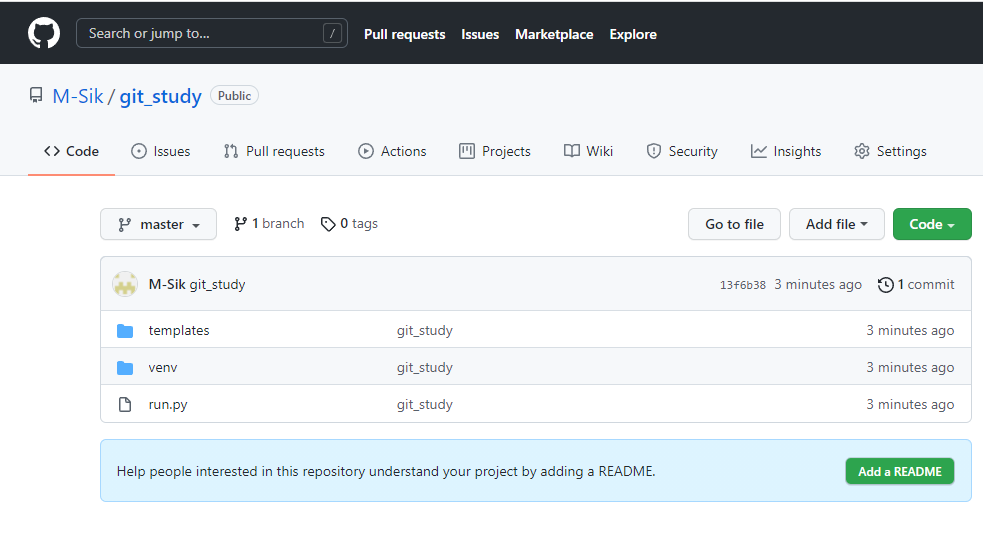Open git_study repository title link
983x545 pixels.
[x=160, y=96]
